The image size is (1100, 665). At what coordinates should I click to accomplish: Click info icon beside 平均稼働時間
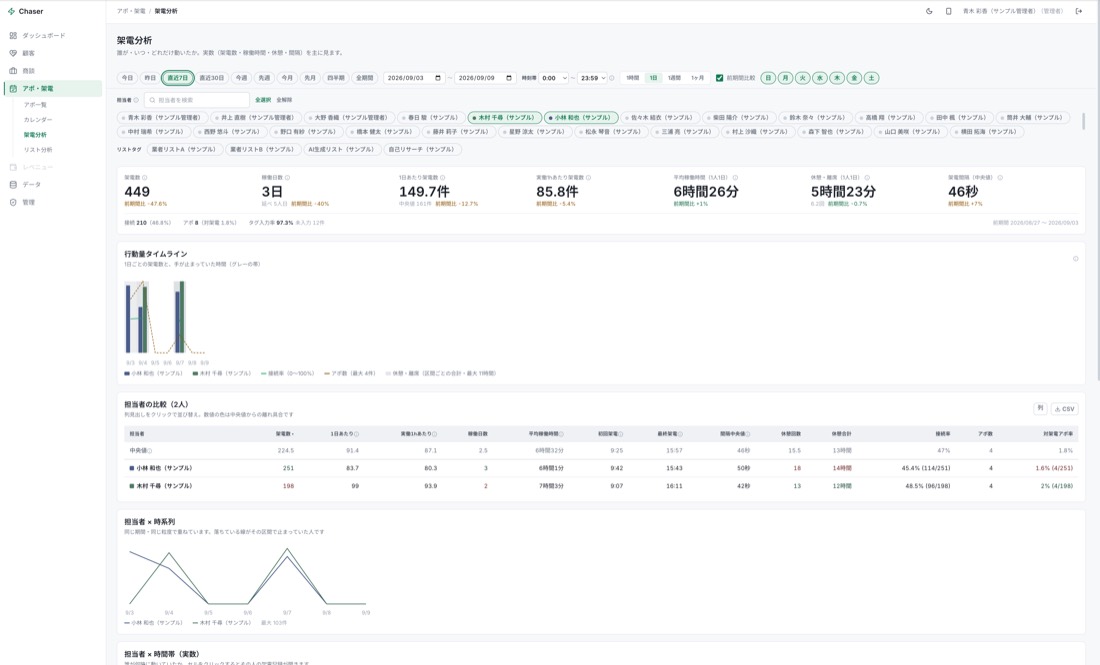pyautogui.click(x=735, y=178)
